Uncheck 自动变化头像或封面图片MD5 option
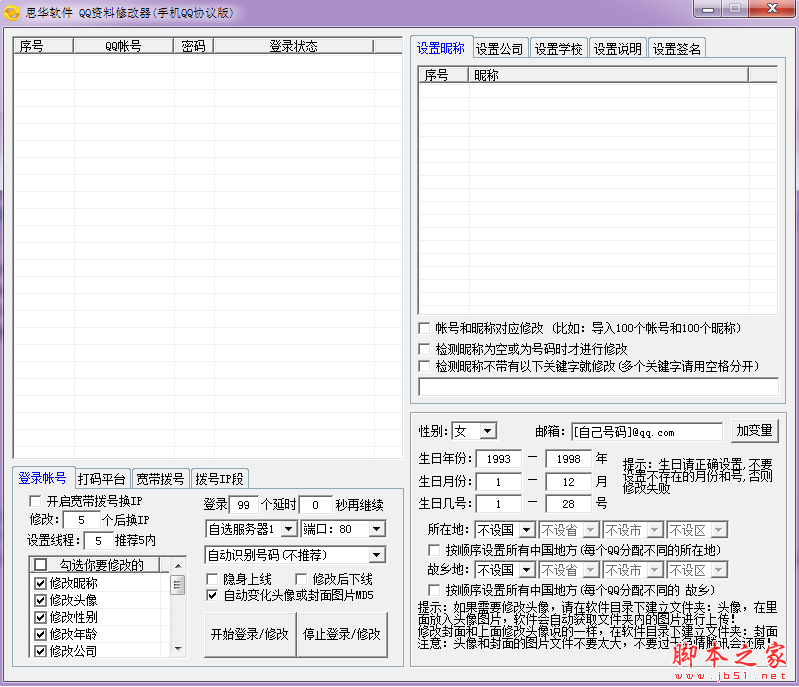The height and width of the screenshot is (687, 799). (x=213, y=595)
